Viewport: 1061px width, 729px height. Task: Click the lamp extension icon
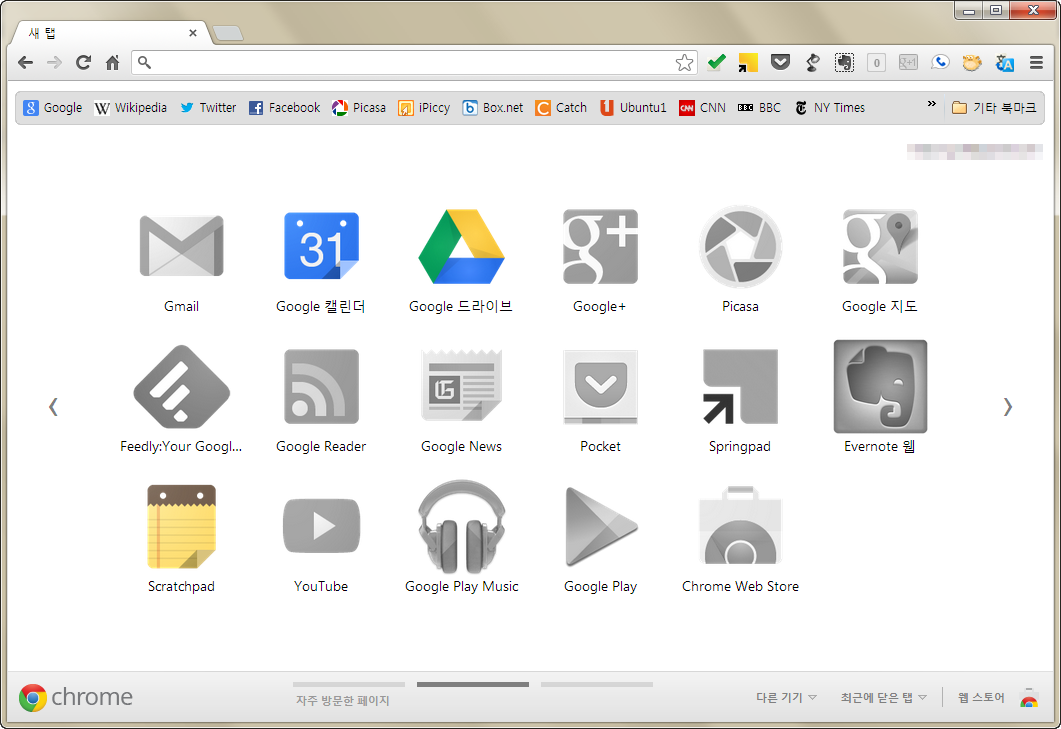(x=812, y=63)
